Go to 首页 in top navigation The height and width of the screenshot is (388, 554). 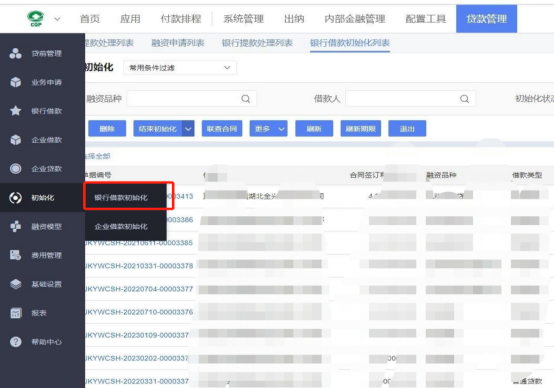click(90, 19)
